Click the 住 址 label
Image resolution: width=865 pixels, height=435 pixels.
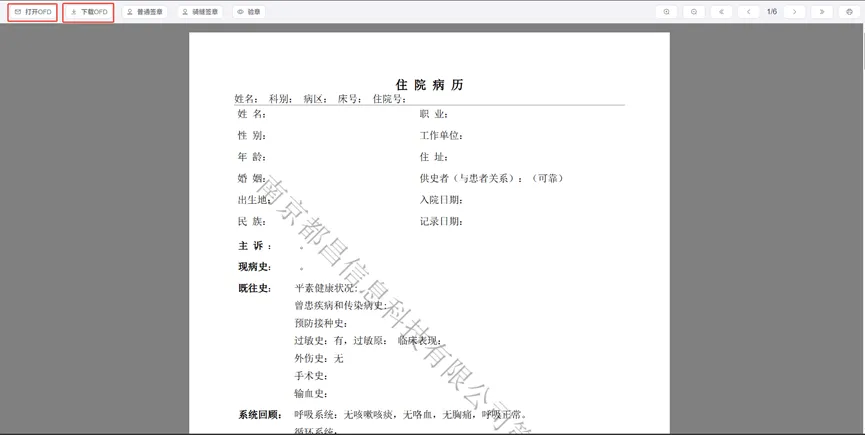pos(434,157)
